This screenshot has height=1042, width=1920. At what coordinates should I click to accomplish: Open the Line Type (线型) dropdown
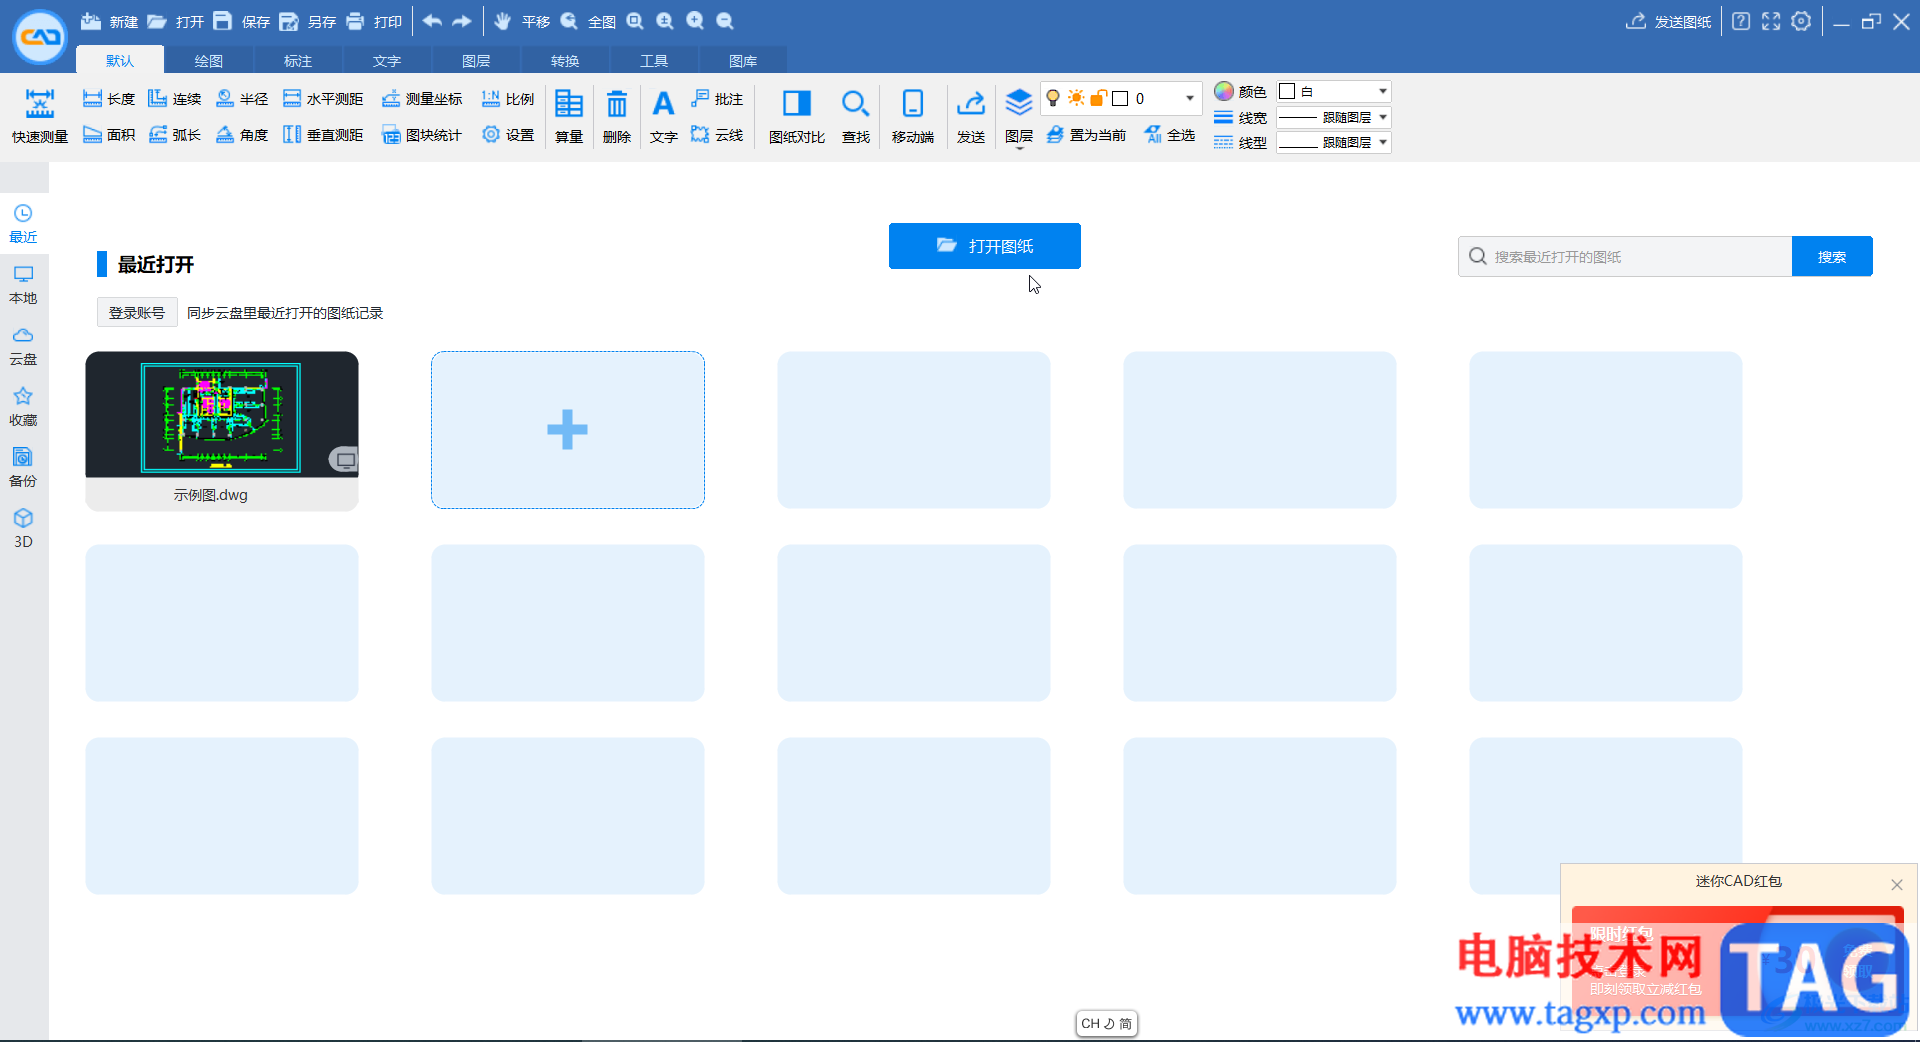[x=1334, y=142]
